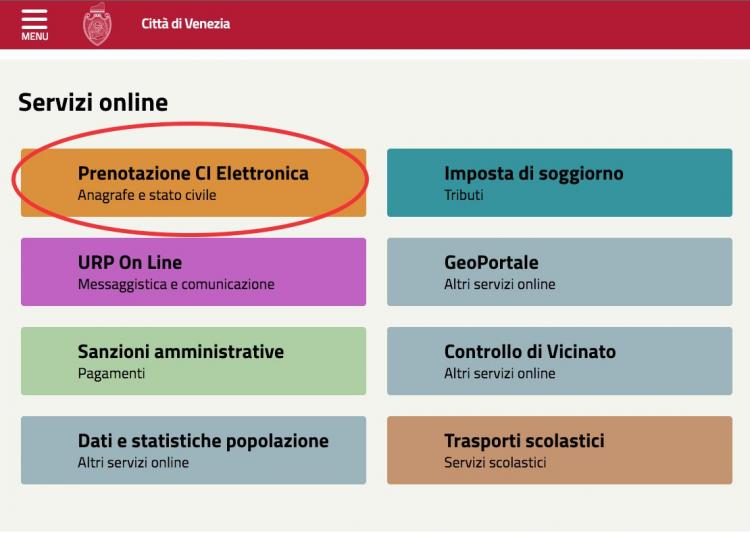Open the Imposta di soggiorno tile
Screen dimensions: 750x533
point(560,183)
